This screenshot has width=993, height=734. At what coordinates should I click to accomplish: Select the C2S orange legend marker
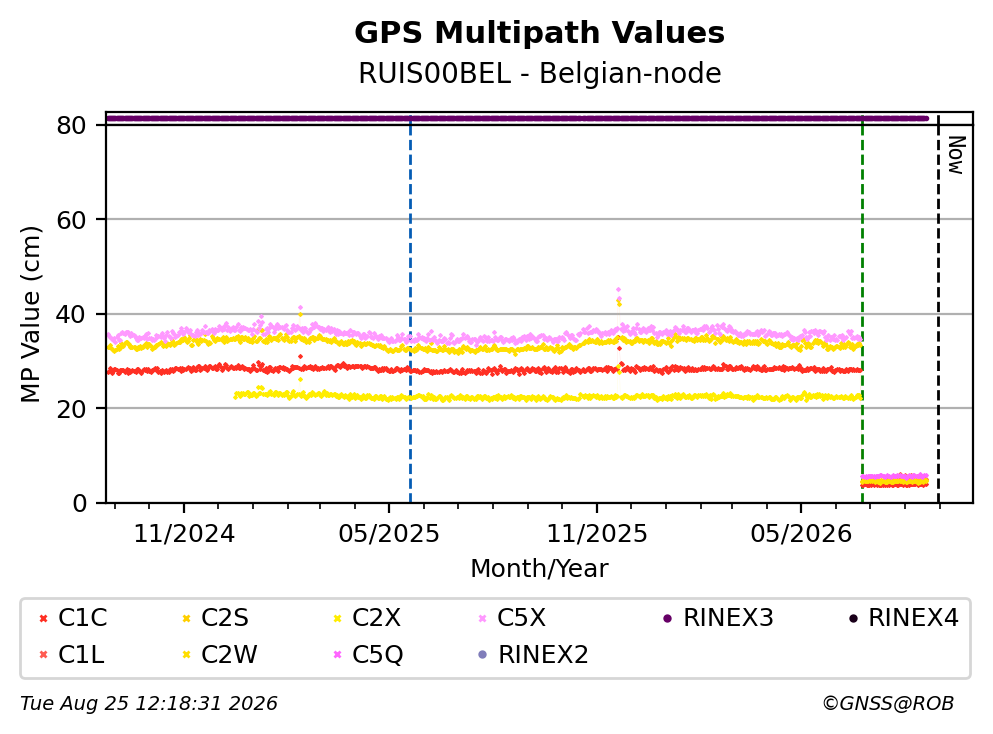pyautogui.click(x=186, y=618)
